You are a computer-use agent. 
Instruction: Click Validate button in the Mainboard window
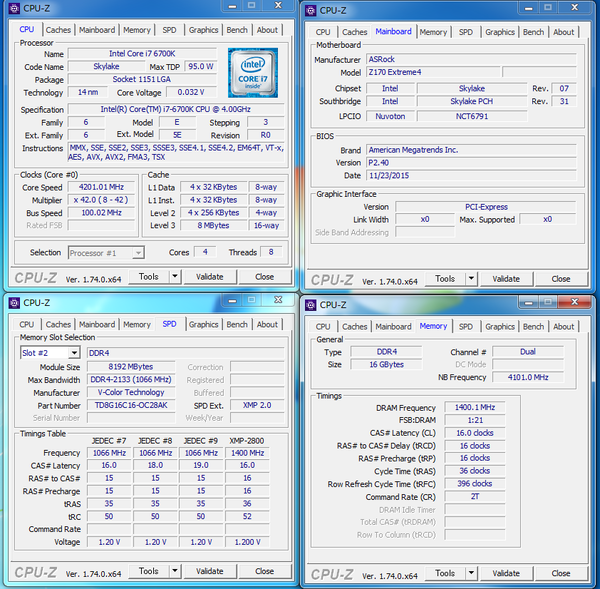tap(506, 279)
